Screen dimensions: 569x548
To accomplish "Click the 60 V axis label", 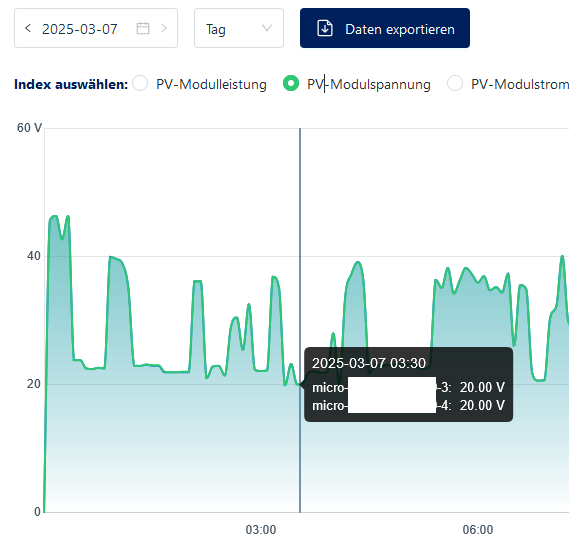I will point(29,128).
